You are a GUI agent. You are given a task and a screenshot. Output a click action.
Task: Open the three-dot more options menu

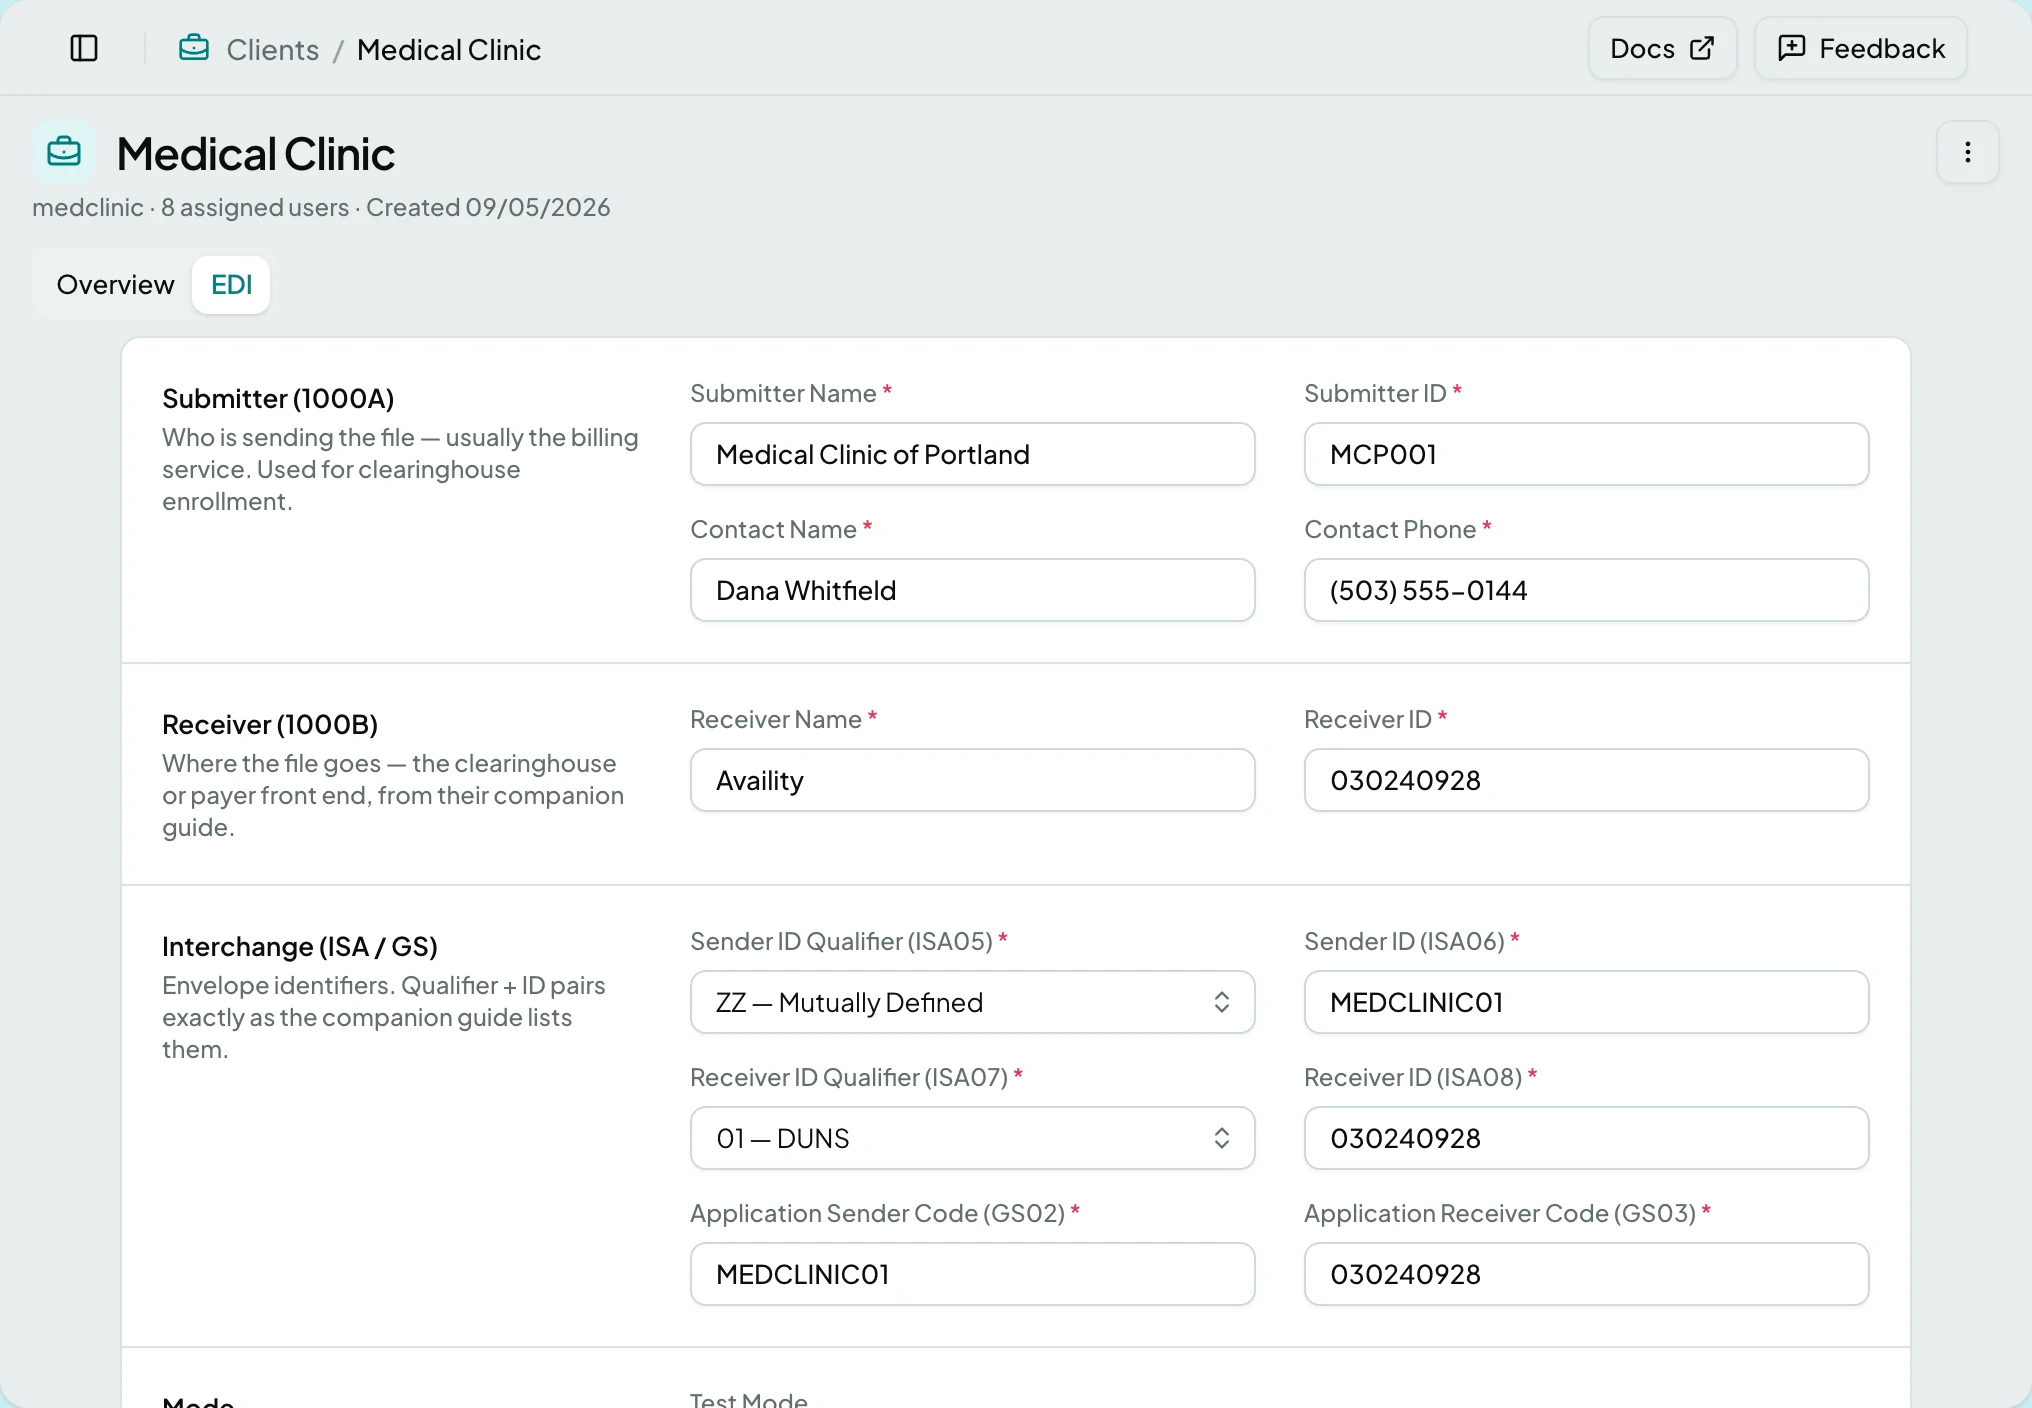[x=1967, y=152]
